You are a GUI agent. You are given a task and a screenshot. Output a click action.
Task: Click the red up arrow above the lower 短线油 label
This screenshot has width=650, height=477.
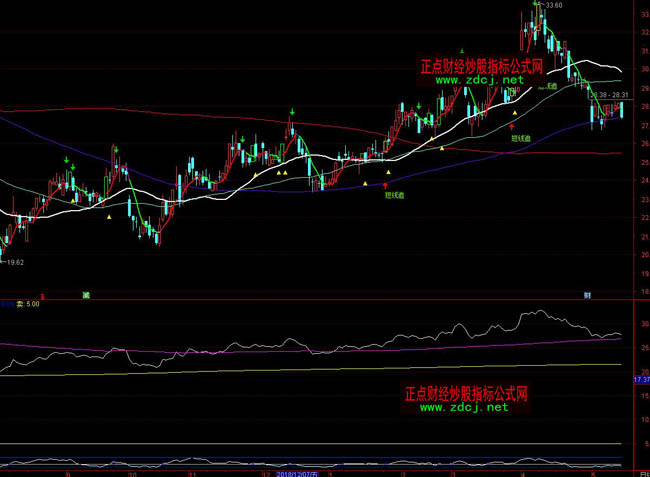[x=386, y=185]
